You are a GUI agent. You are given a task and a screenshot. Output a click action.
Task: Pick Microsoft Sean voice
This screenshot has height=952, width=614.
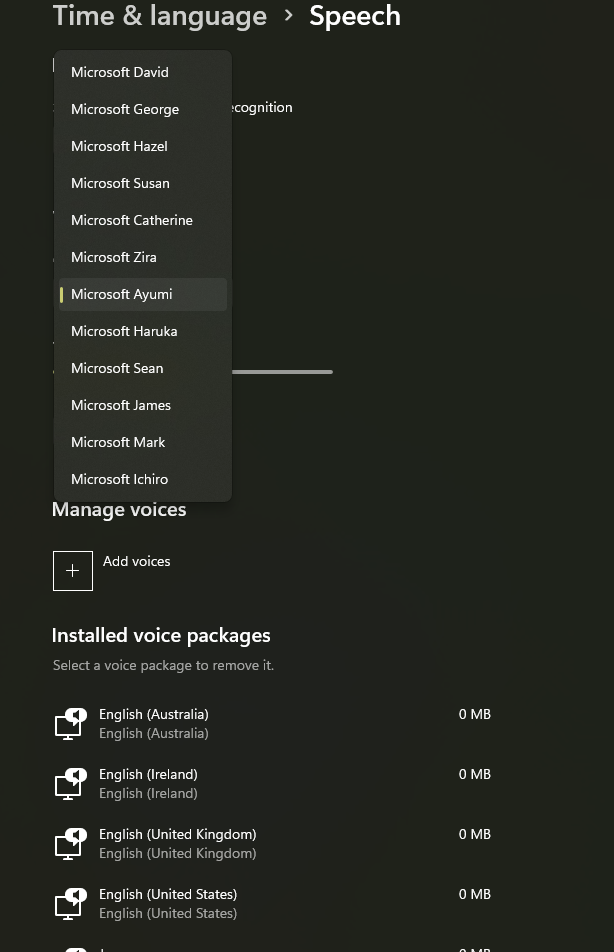point(143,369)
